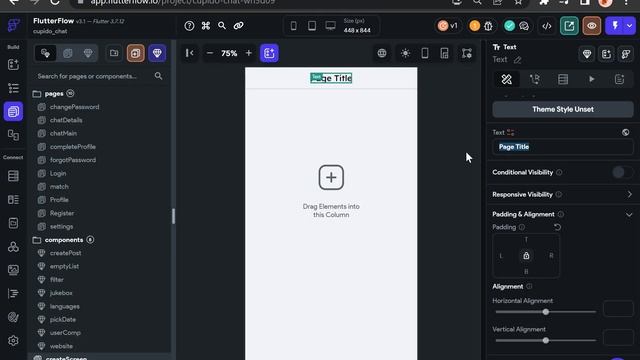Toggle the Conditional Visibility switch
Viewport: 640px width, 360px height.
(x=622, y=172)
